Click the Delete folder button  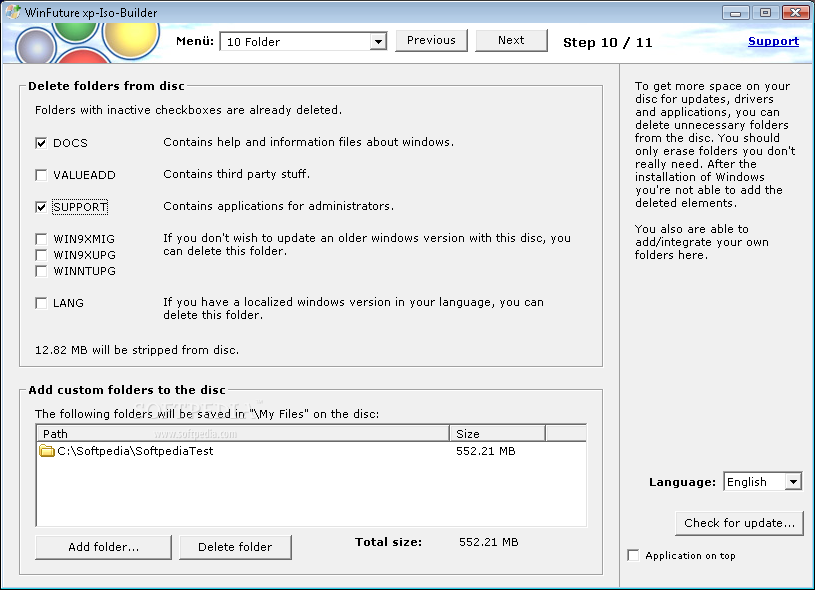point(235,547)
